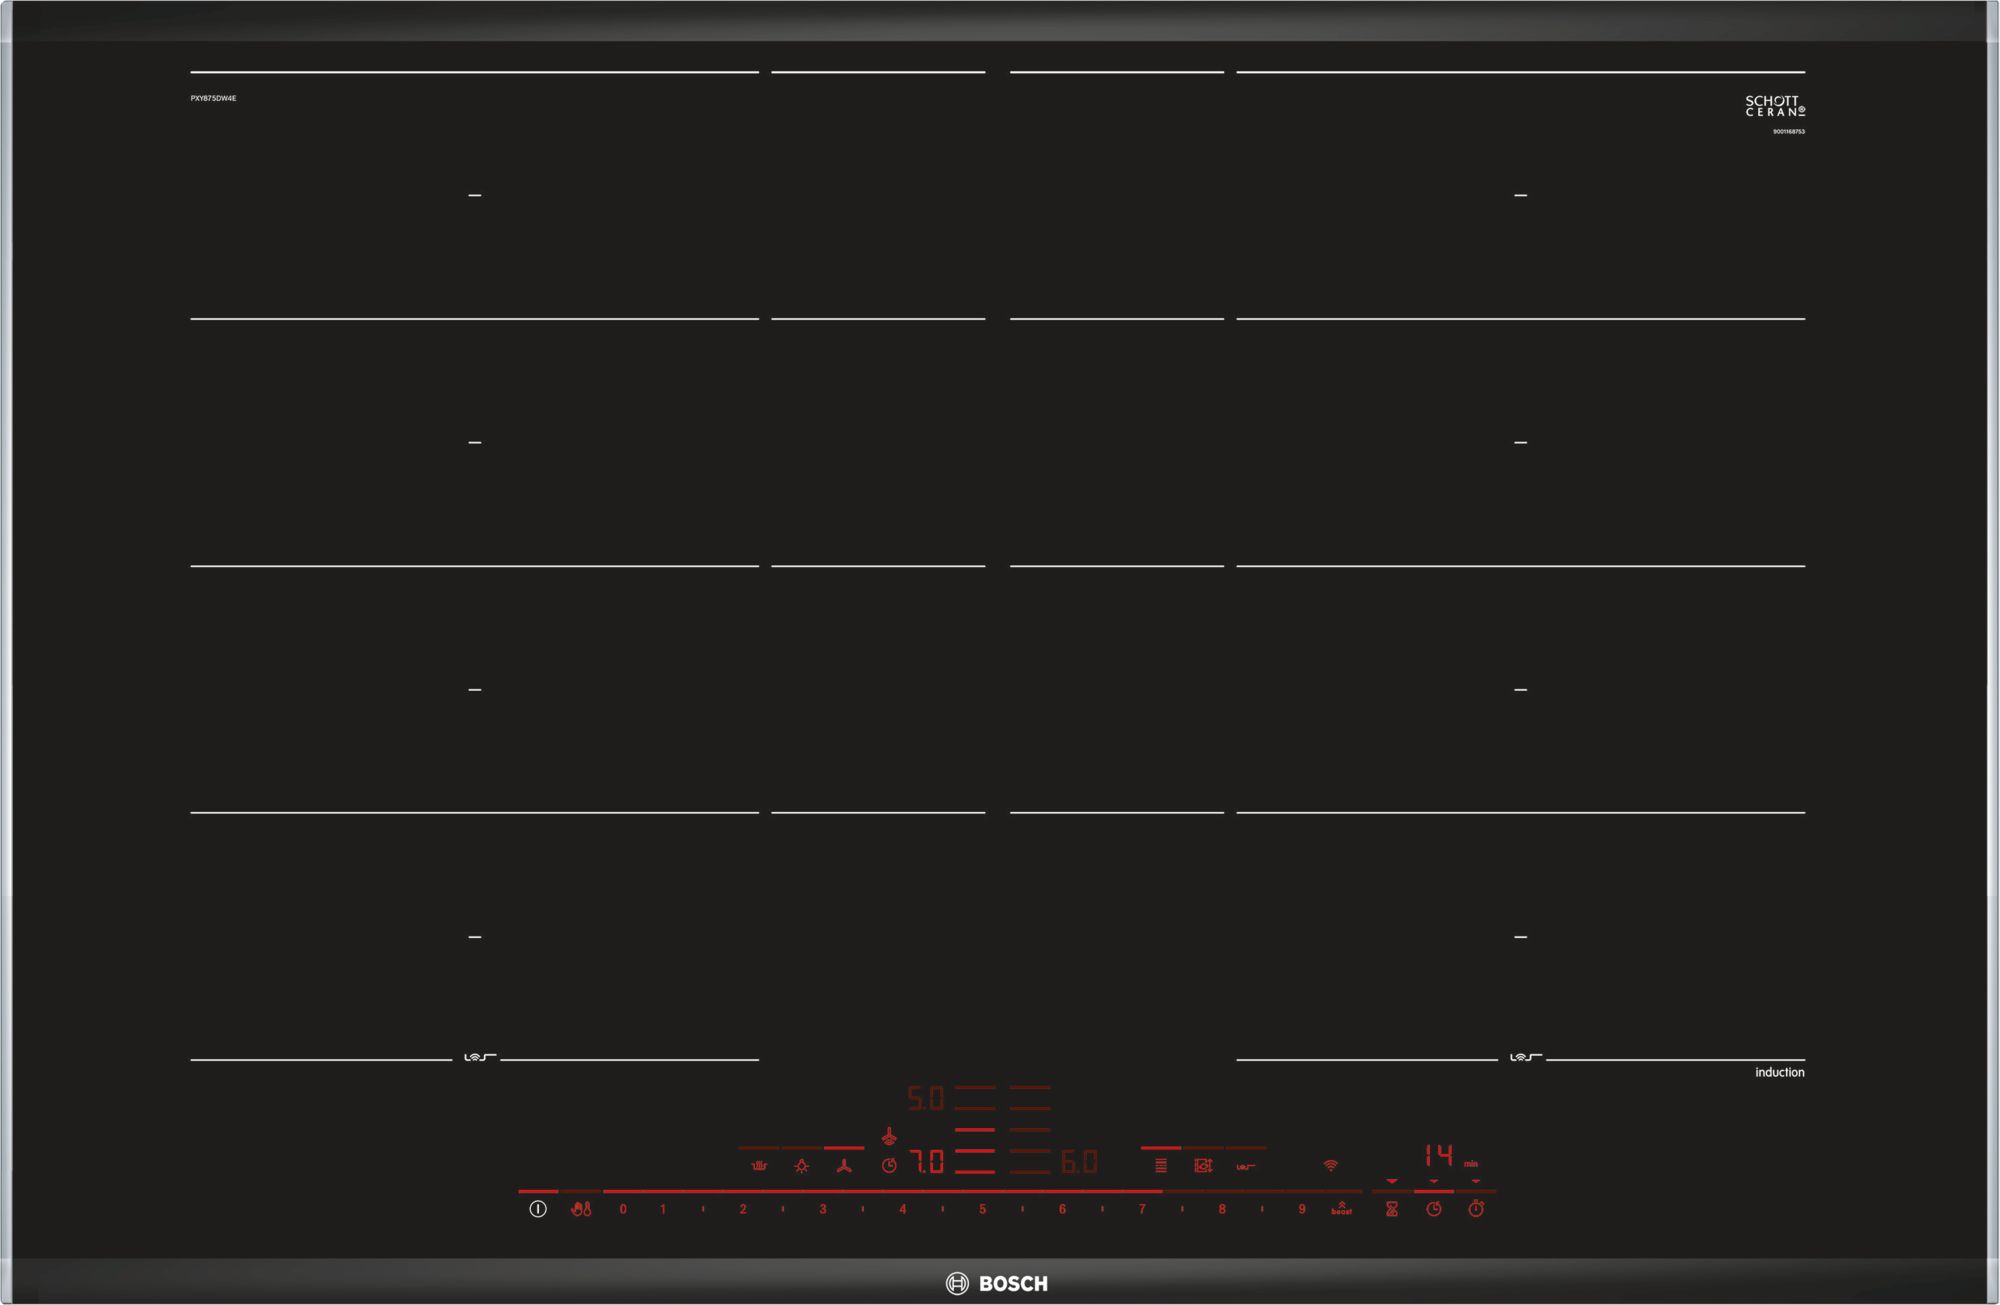Select the PerfectFry frying sensor icon

tap(1245, 1166)
